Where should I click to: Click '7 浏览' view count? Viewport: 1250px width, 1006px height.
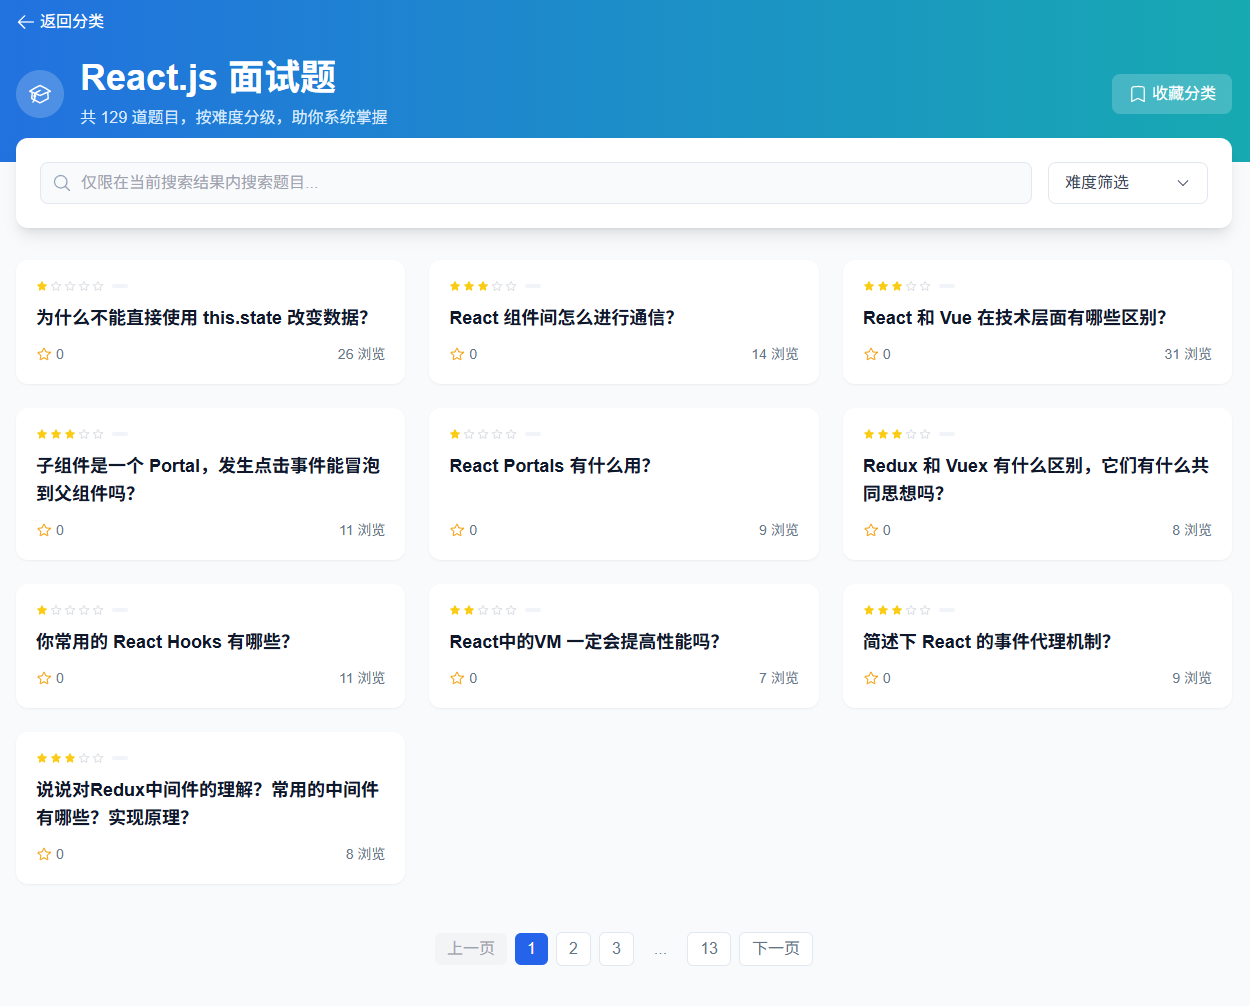[779, 678]
